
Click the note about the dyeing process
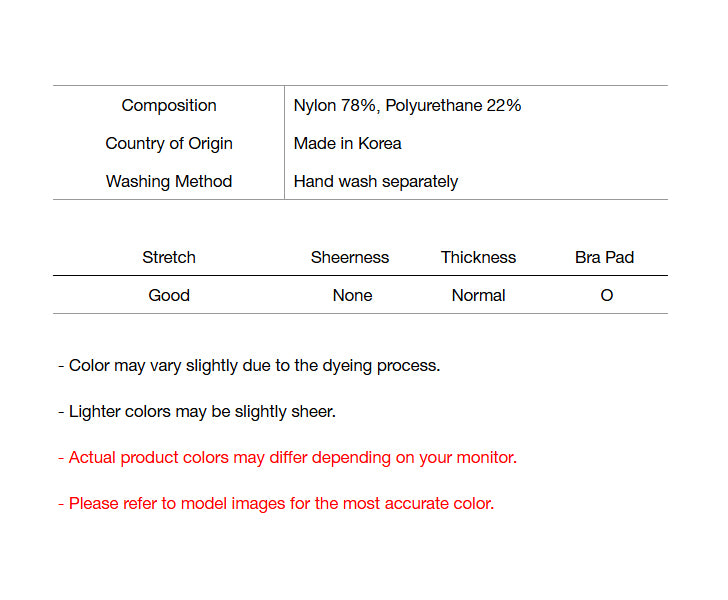(249, 365)
